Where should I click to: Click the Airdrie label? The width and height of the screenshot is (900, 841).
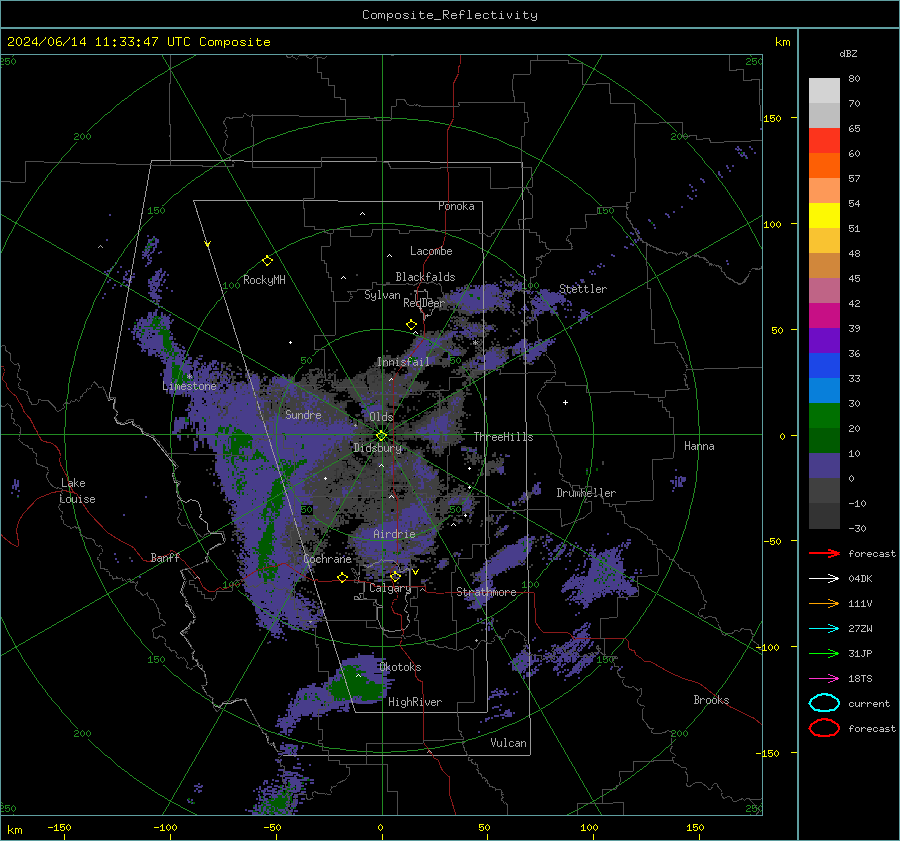pos(394,534)
